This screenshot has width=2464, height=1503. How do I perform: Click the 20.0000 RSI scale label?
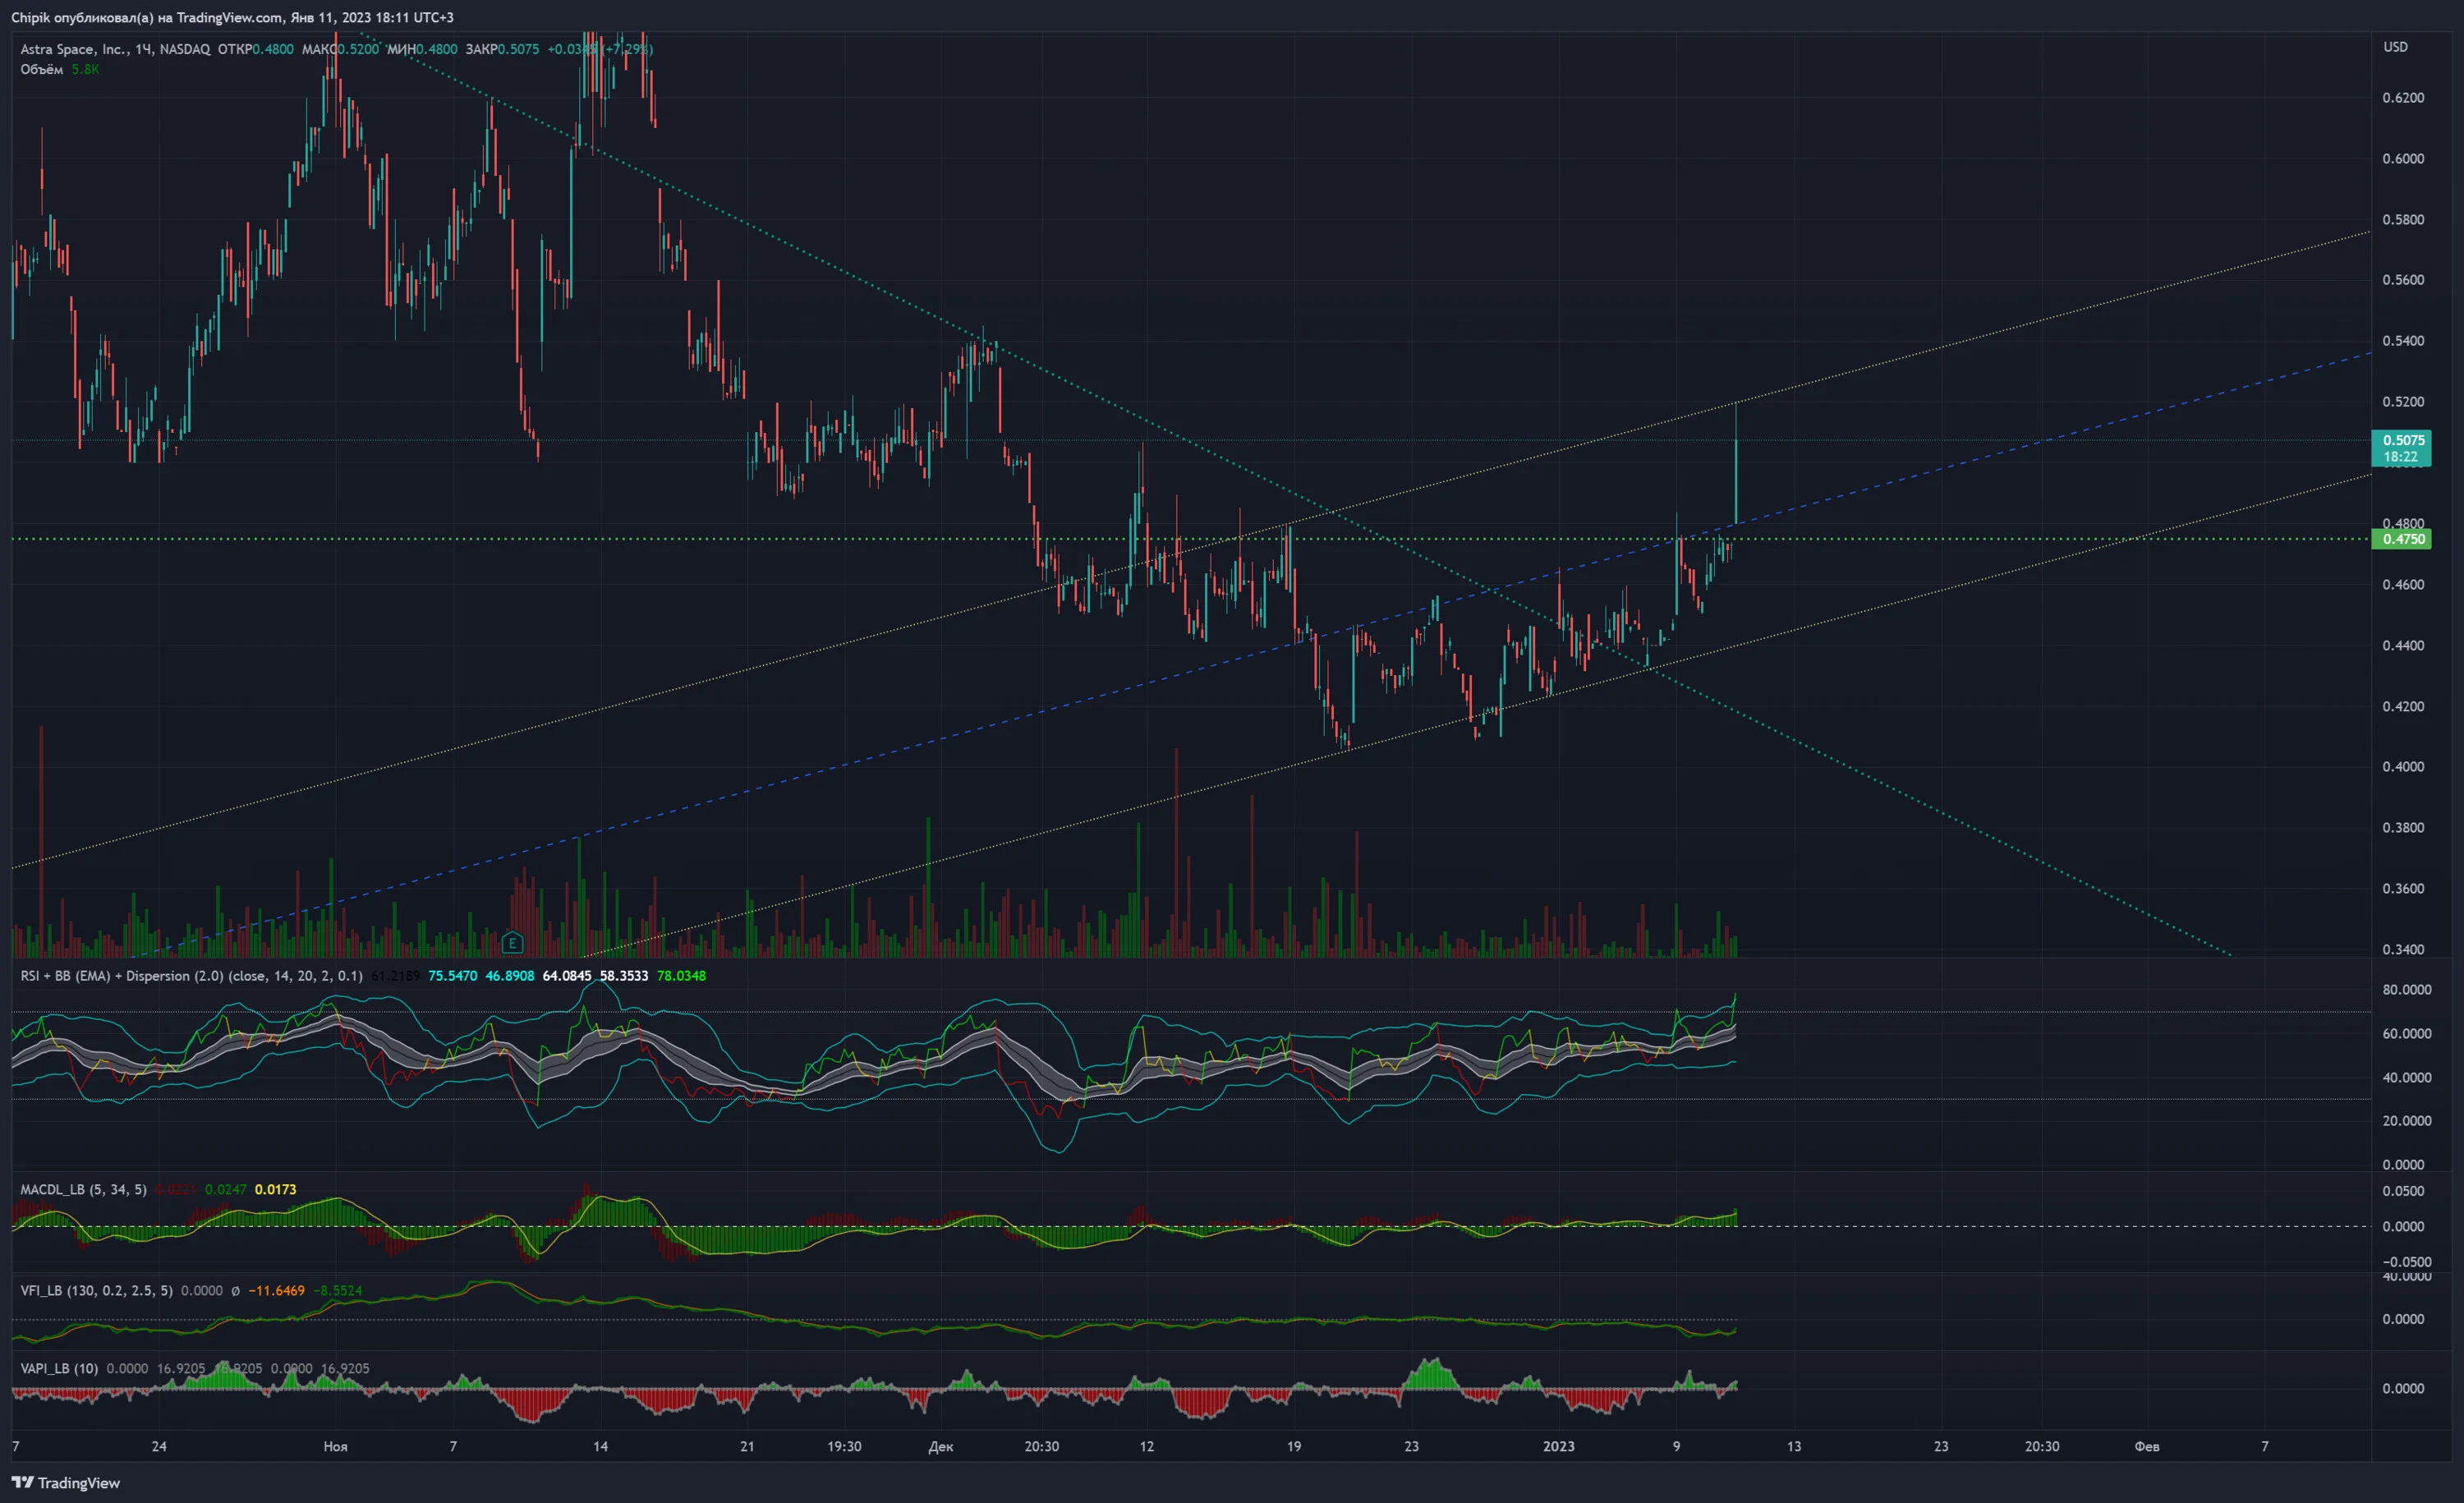[2407, 1121]
